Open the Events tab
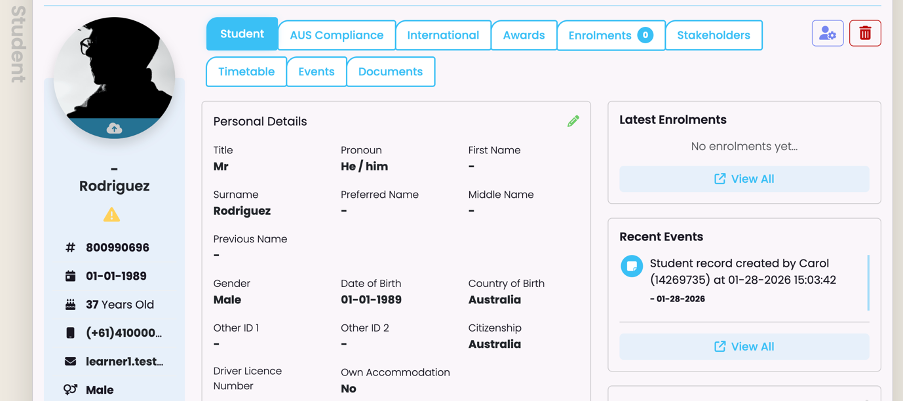The height and width of the screenshot is (402, 904). 316,72
